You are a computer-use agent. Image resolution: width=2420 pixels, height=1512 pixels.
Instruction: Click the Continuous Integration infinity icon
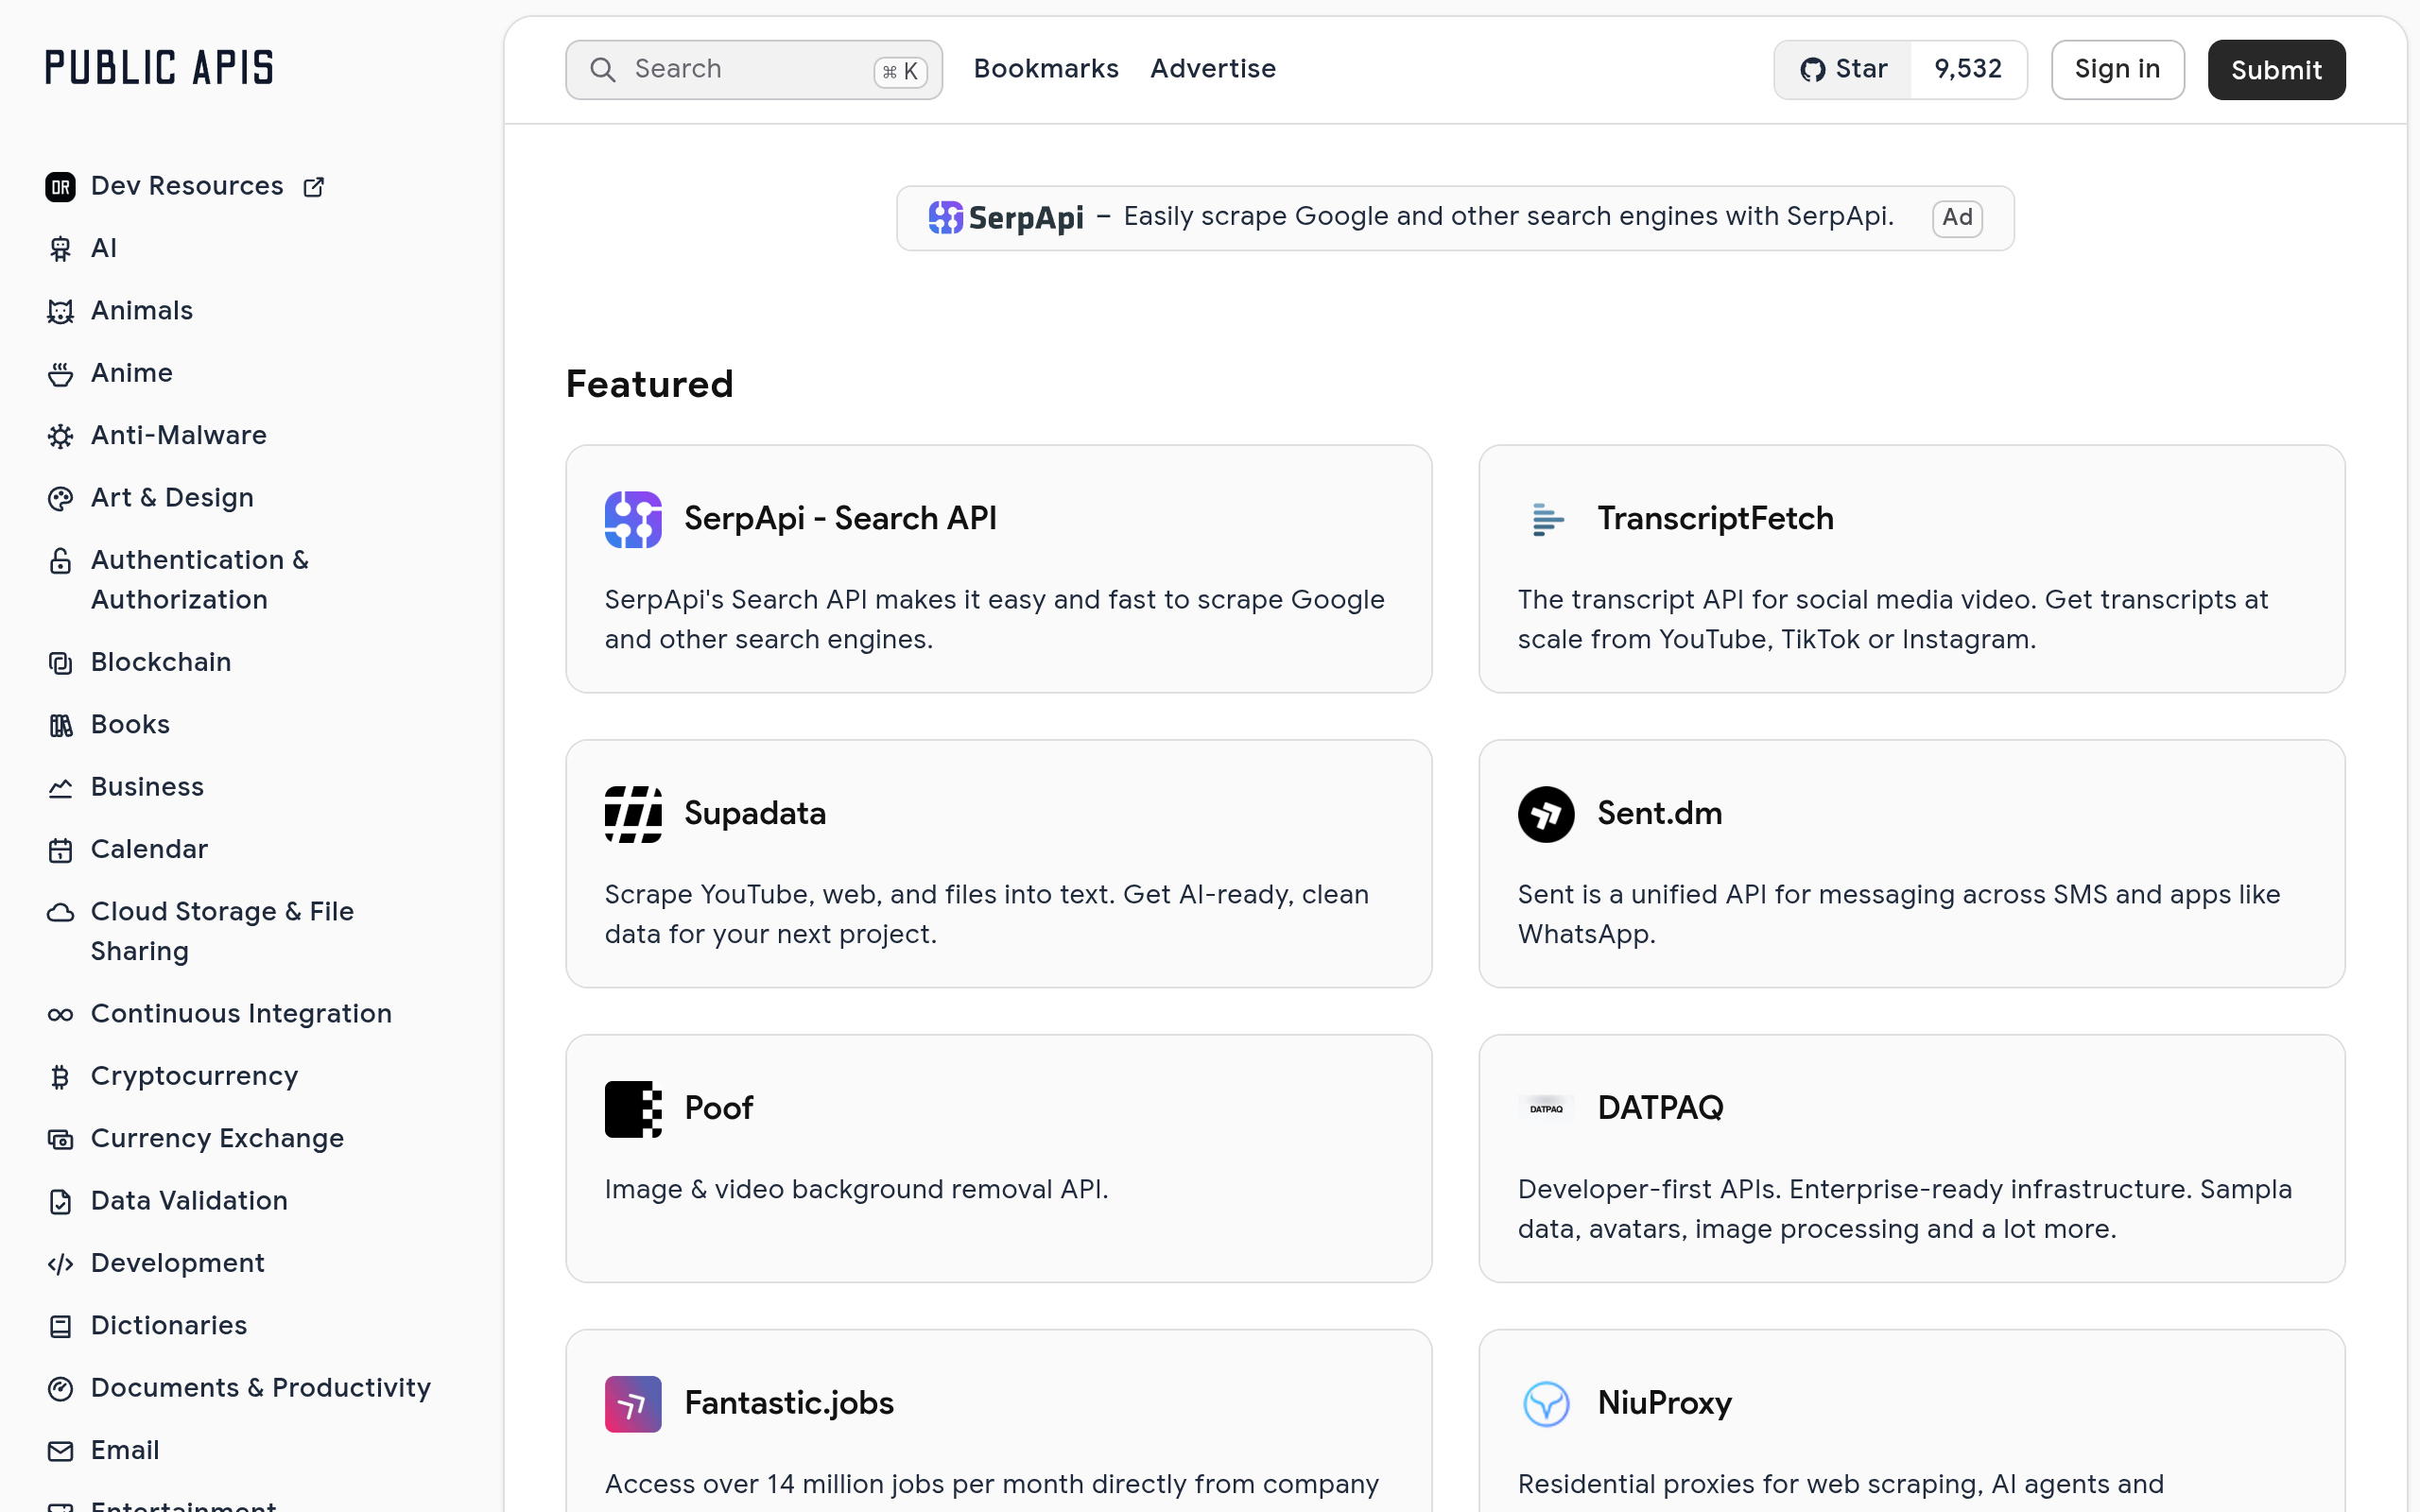60,1015
